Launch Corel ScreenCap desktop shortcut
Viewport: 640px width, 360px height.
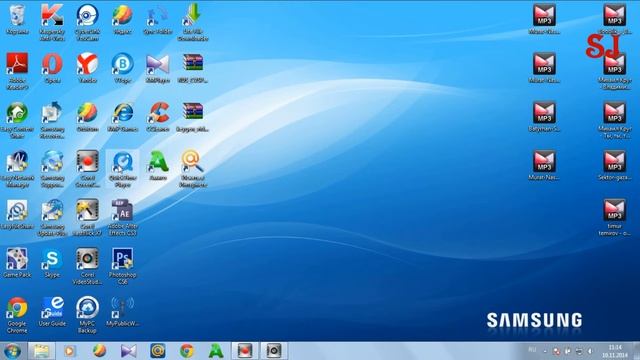(87, 169)
